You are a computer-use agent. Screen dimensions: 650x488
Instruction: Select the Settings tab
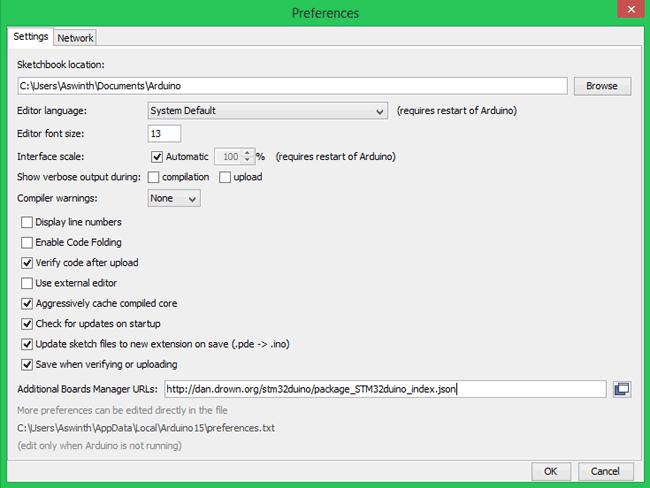click(x=30, y=37)
